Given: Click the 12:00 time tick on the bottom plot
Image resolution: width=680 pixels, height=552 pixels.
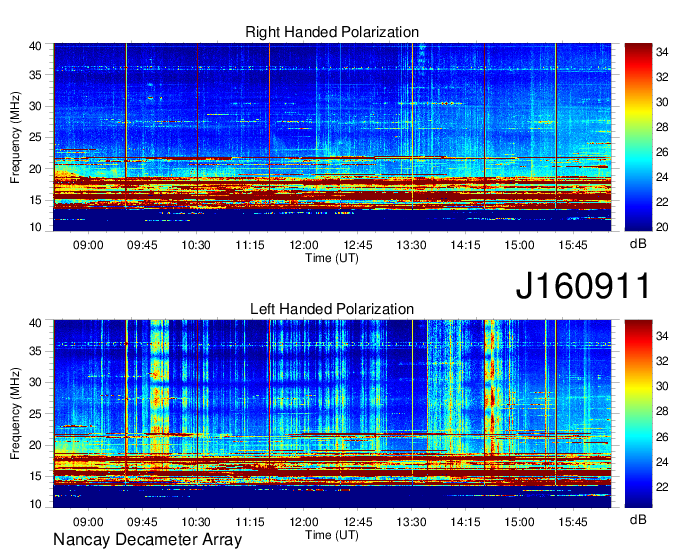Looking at the screenshot, I should point(304,522).
